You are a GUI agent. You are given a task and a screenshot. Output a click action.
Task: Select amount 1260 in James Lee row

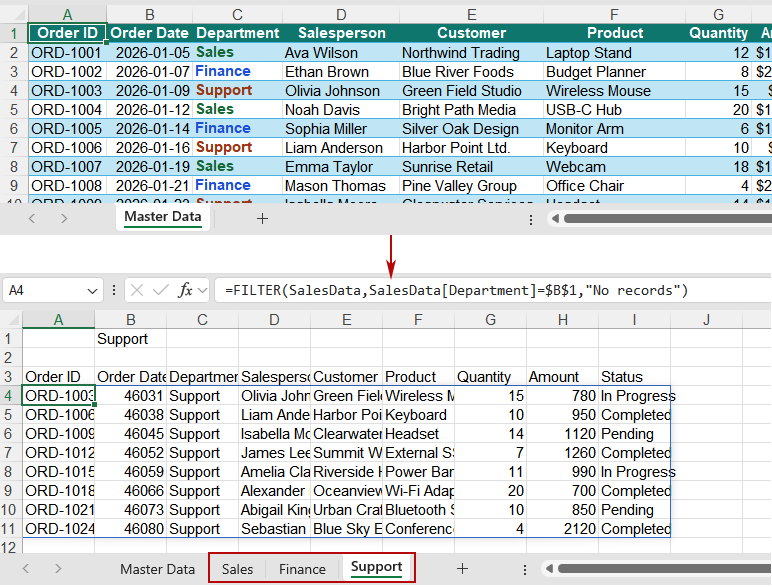pyautogui.click(x=562, y=453)
